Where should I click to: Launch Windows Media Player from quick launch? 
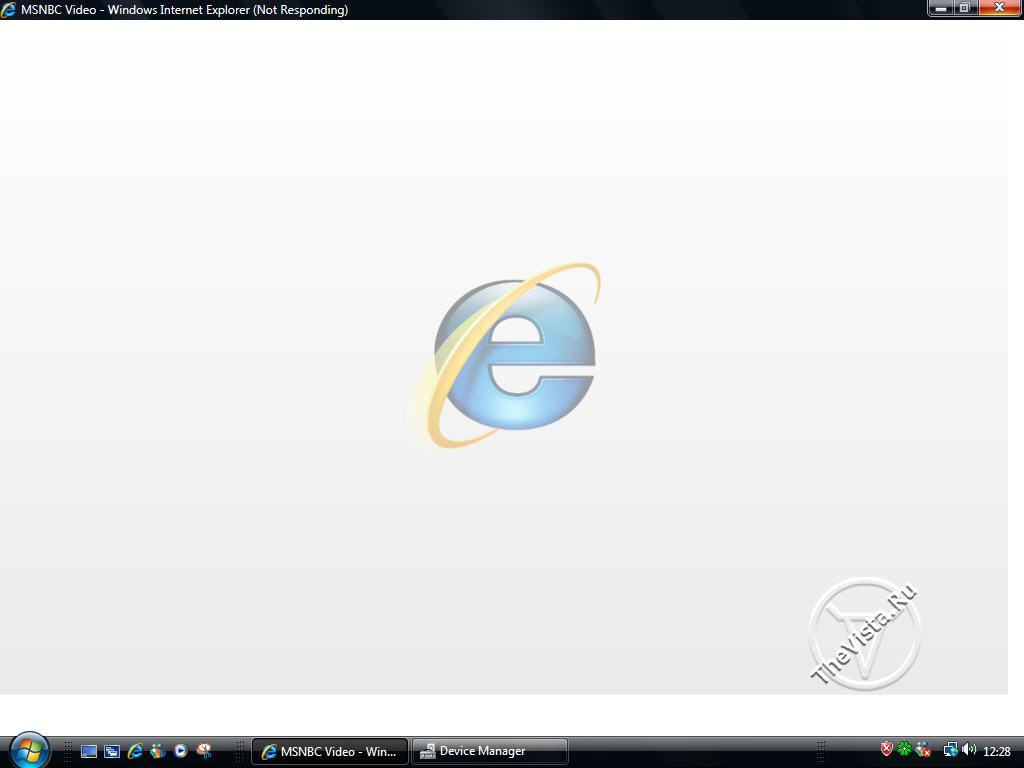[x=181, y=751]
